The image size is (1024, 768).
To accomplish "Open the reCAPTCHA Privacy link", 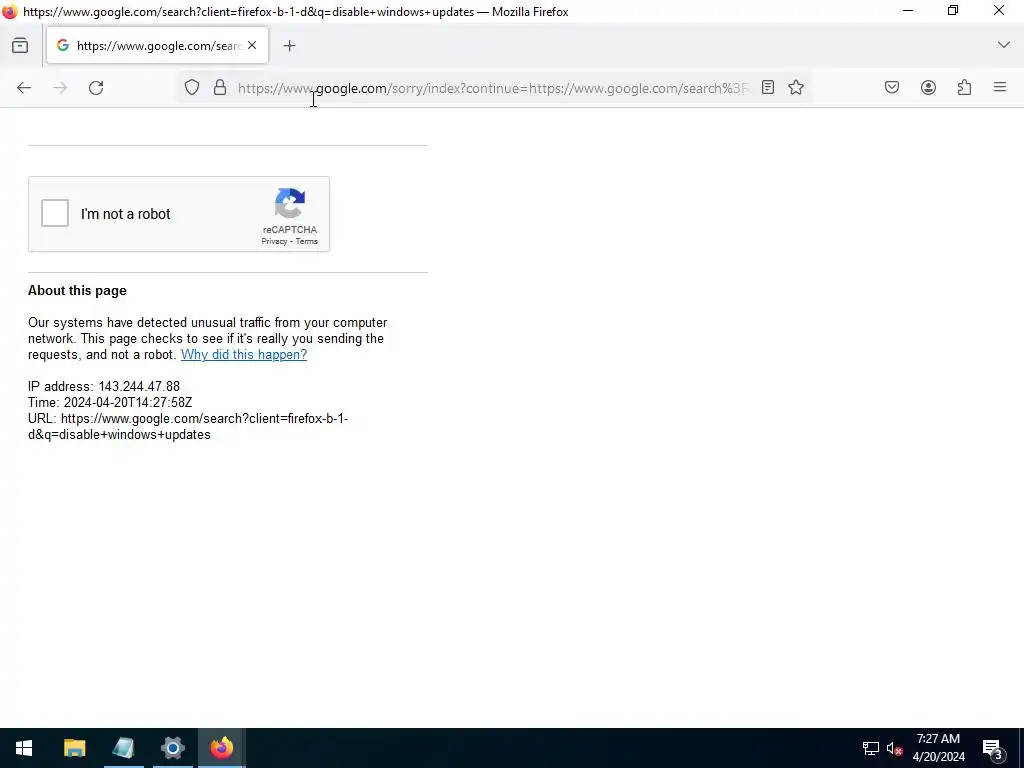I will [274, 242].
